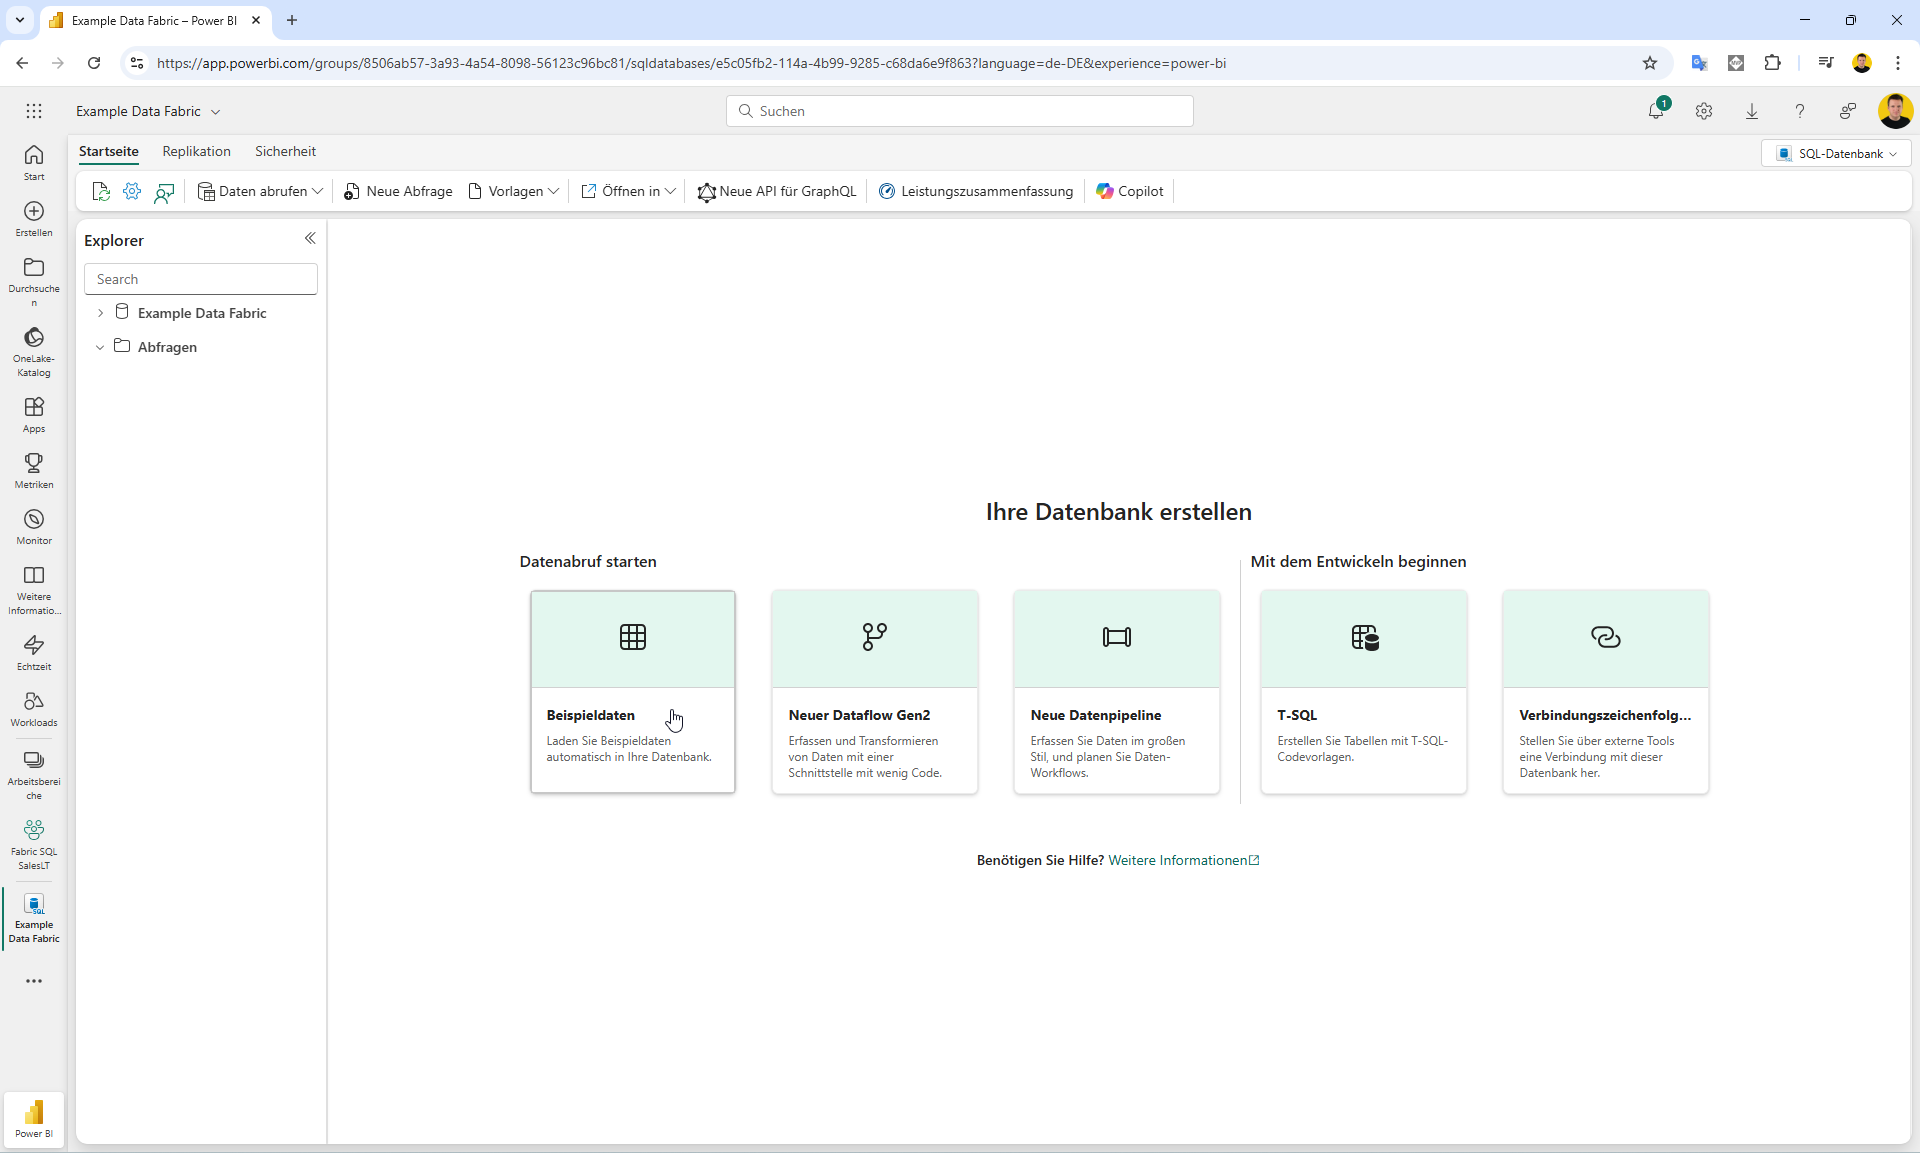Select the T-SQL card

(x=1364, y=692)
